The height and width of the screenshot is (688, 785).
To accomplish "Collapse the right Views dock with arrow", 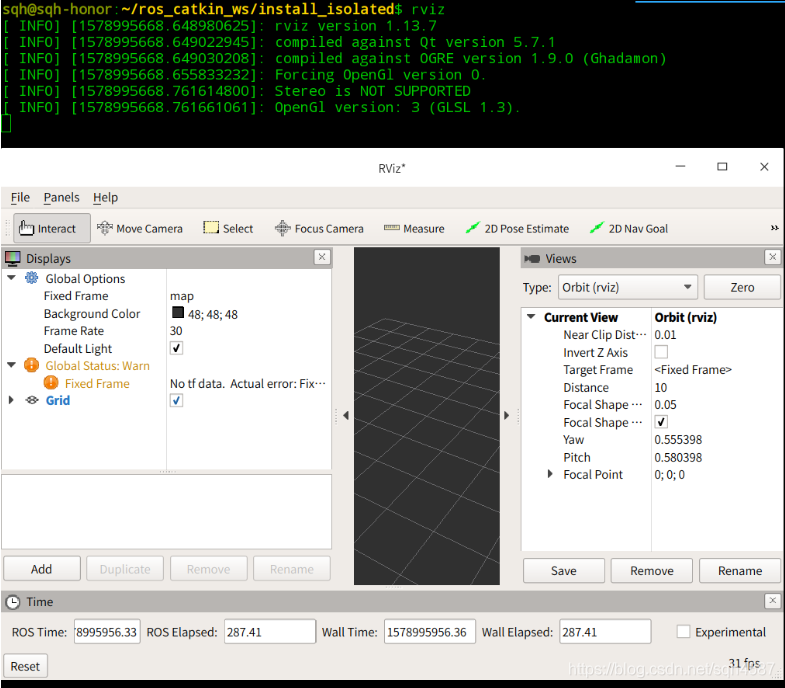I will [x=506, y=415].
